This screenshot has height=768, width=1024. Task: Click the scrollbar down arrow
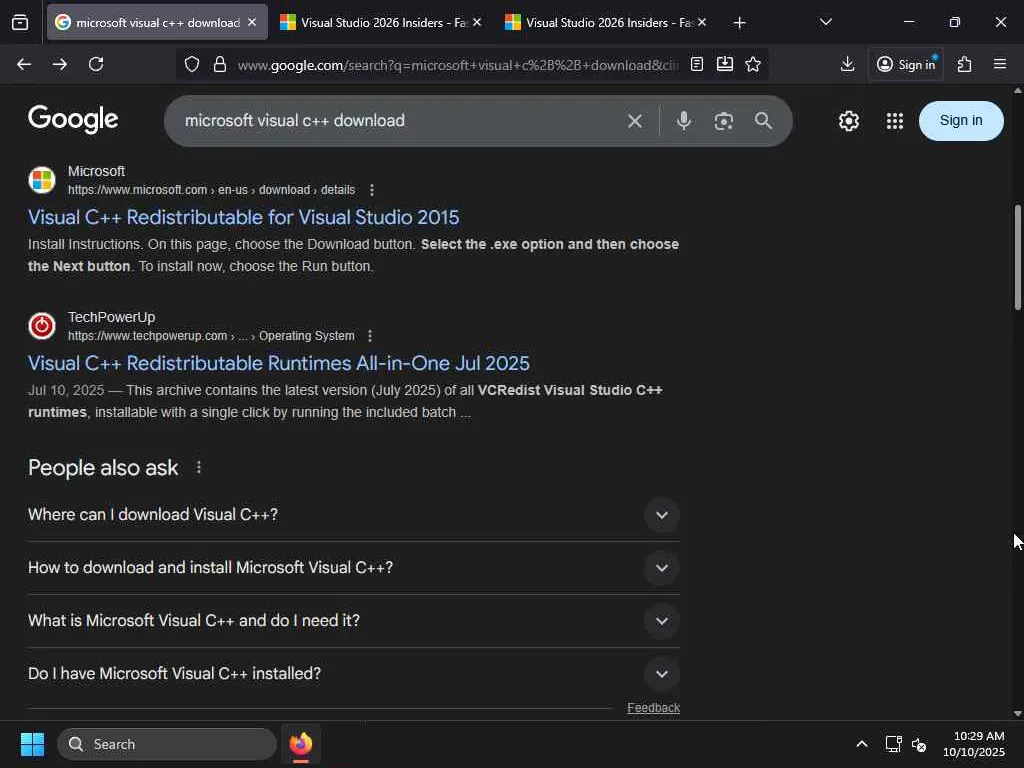point(1017,714)
